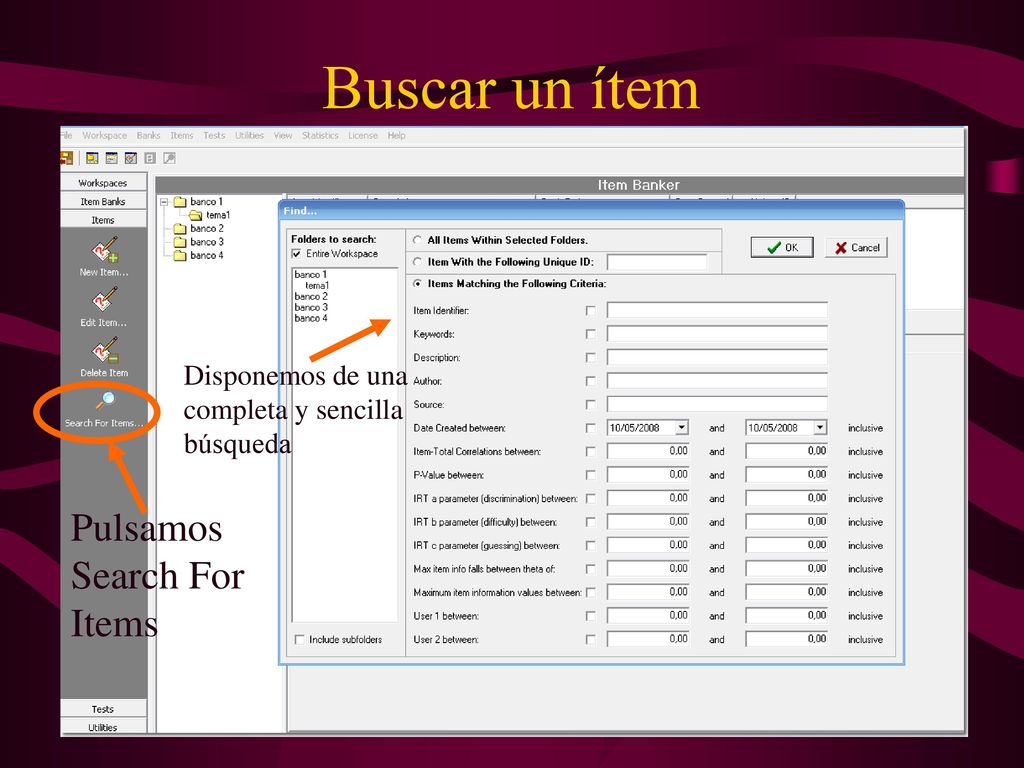Click the Keywords text field
Screen dimensions: 1024x768
coord(717,334)
